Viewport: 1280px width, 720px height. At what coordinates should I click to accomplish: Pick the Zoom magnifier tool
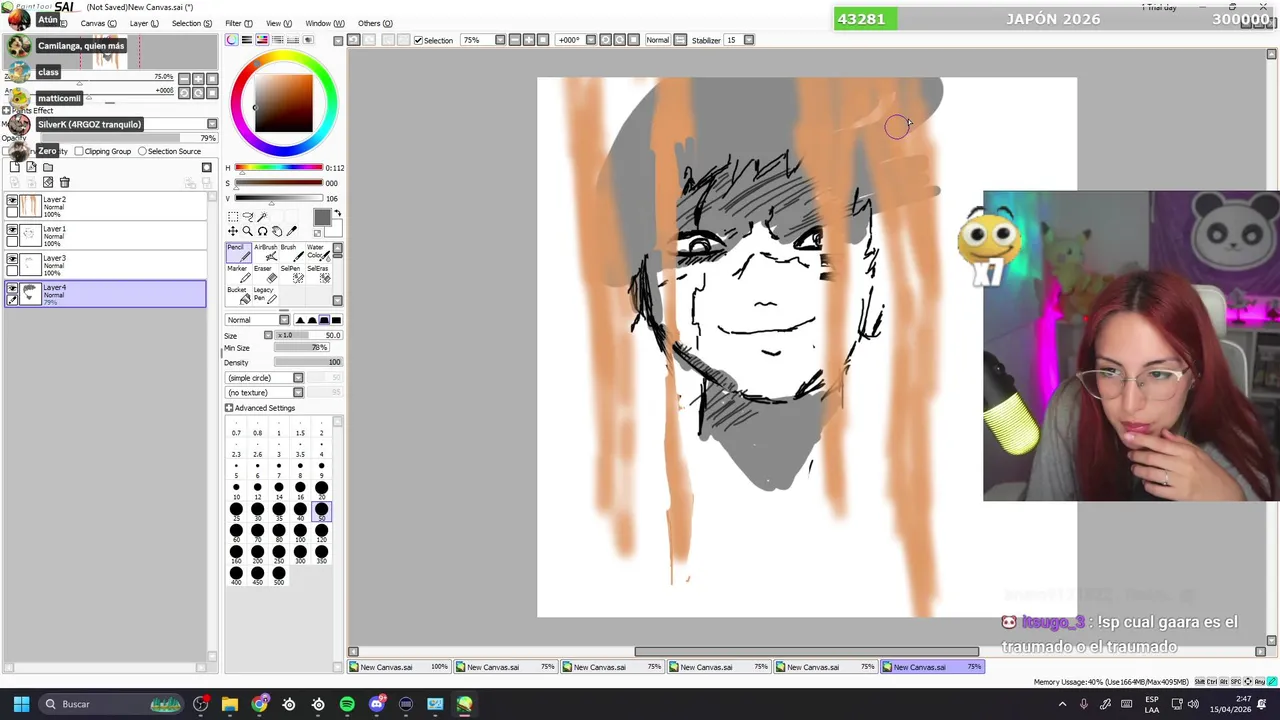click(x=248, y=231)
